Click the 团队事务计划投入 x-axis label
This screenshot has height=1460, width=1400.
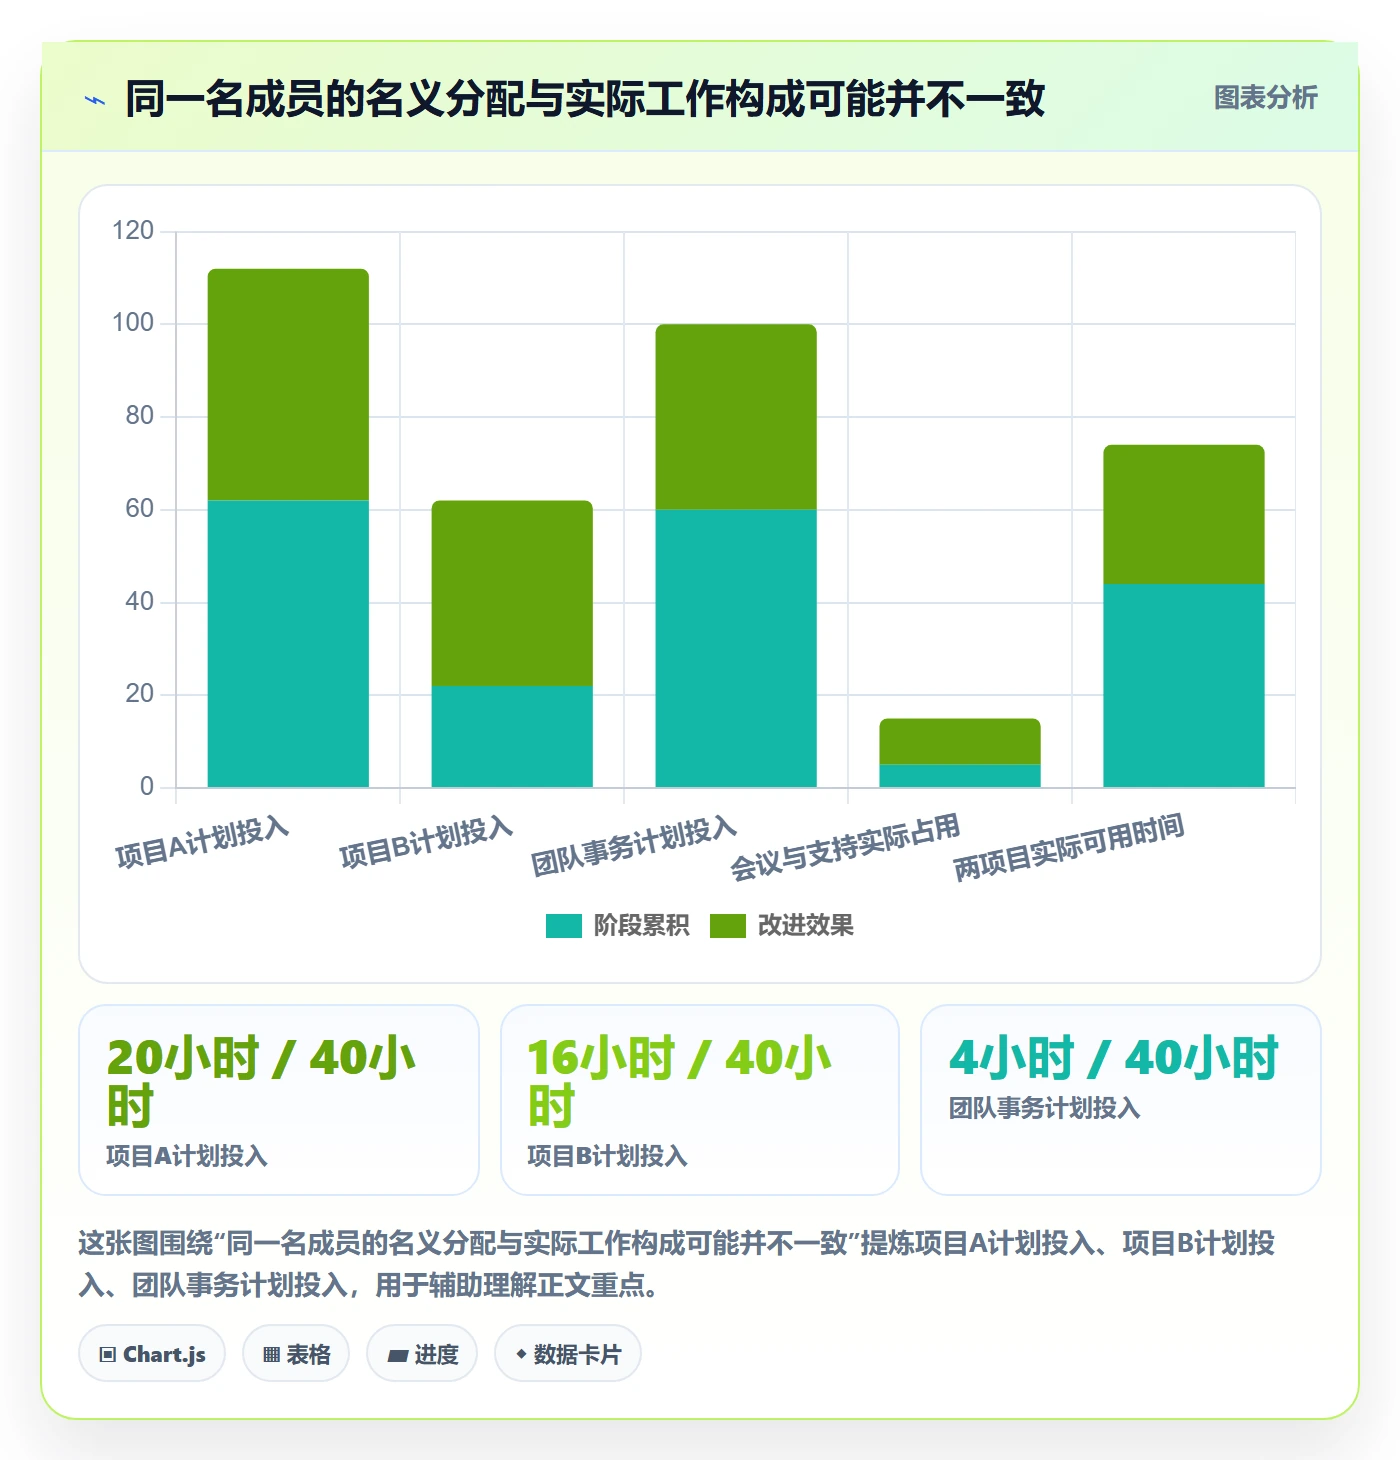click(x=634, y=847)
